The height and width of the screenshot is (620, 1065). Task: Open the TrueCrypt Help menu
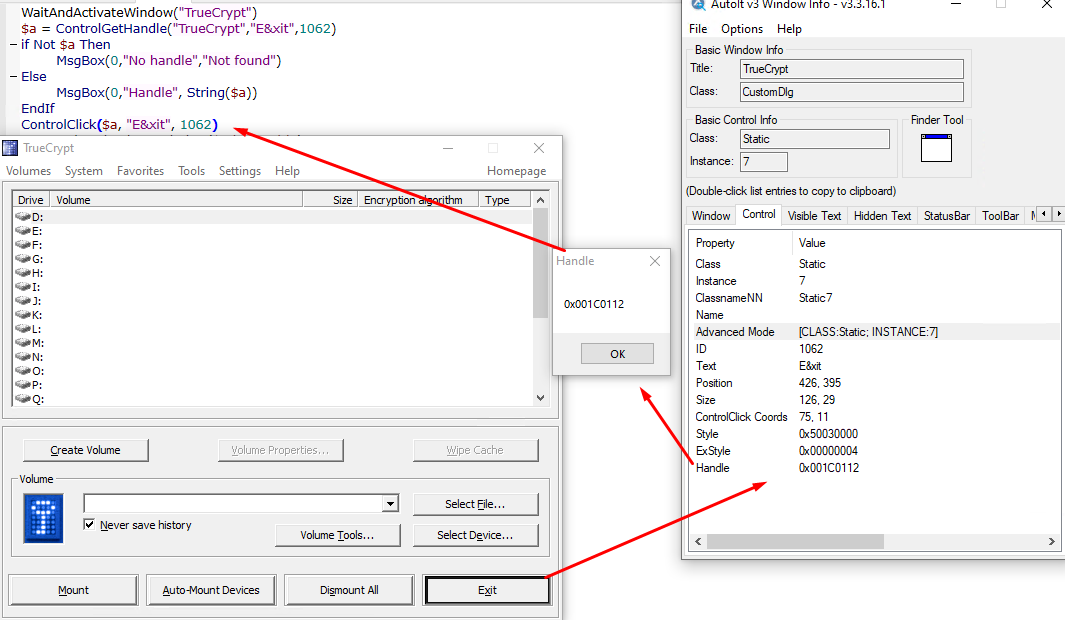click(x=287, y=171)
